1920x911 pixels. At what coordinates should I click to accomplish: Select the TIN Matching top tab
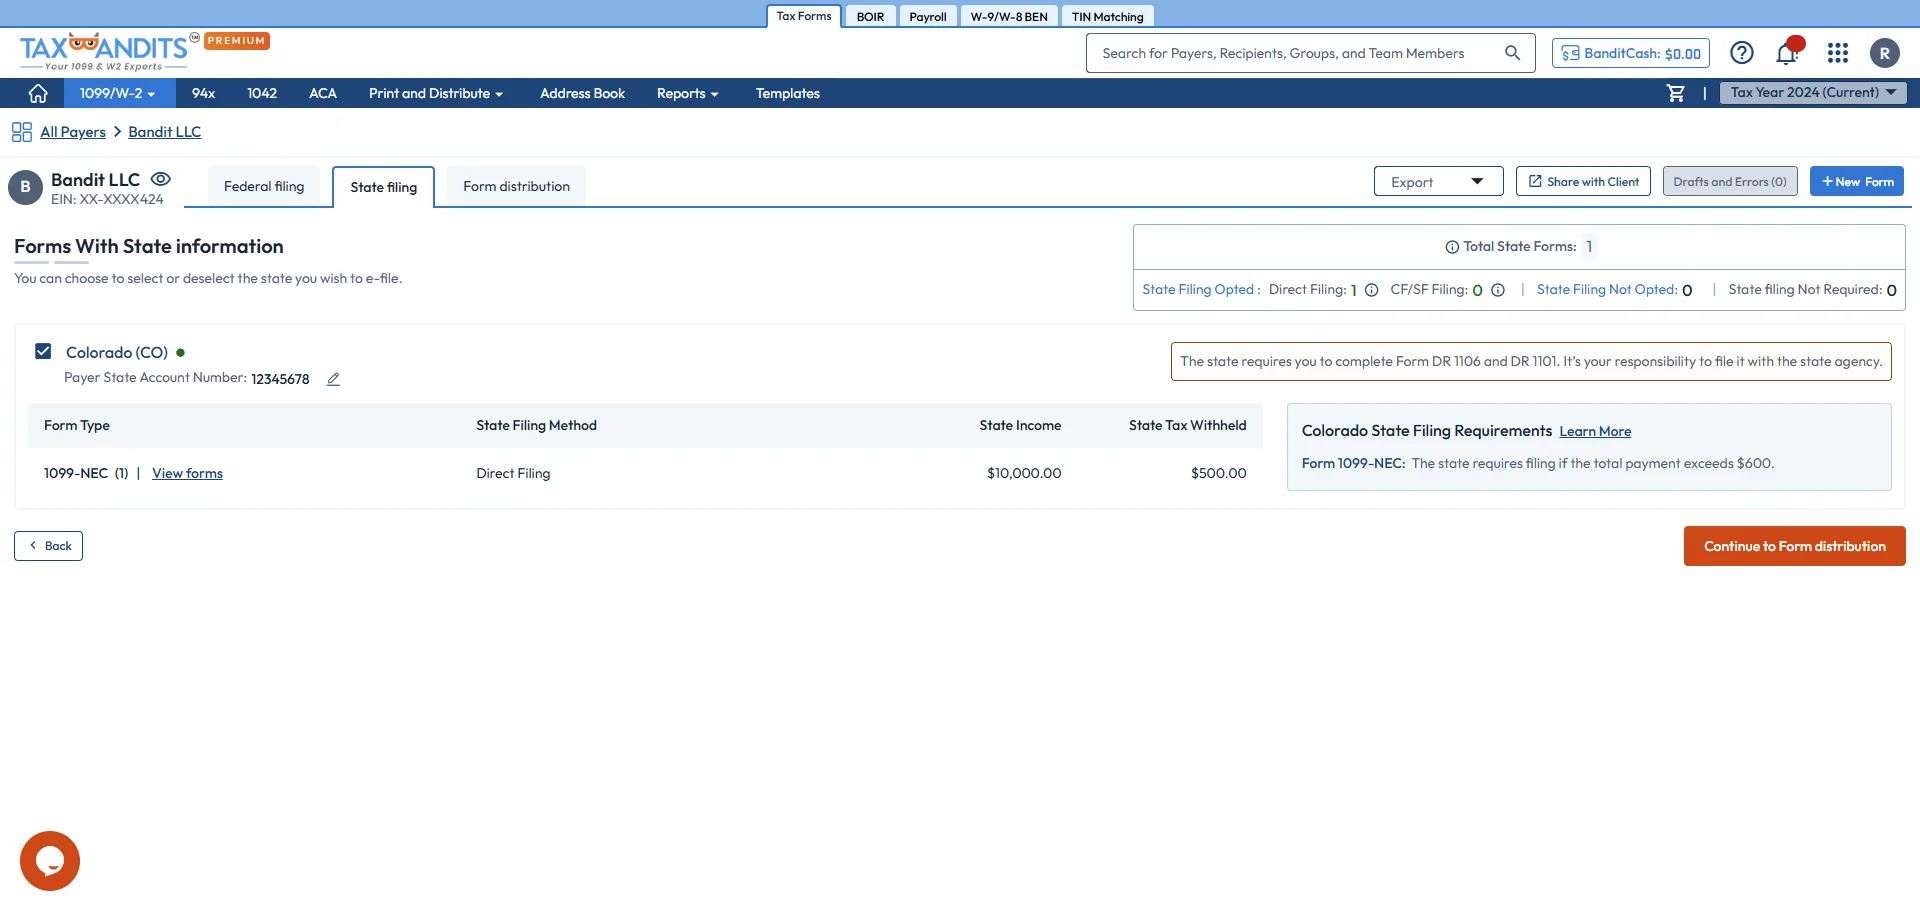pos(1108,17)
